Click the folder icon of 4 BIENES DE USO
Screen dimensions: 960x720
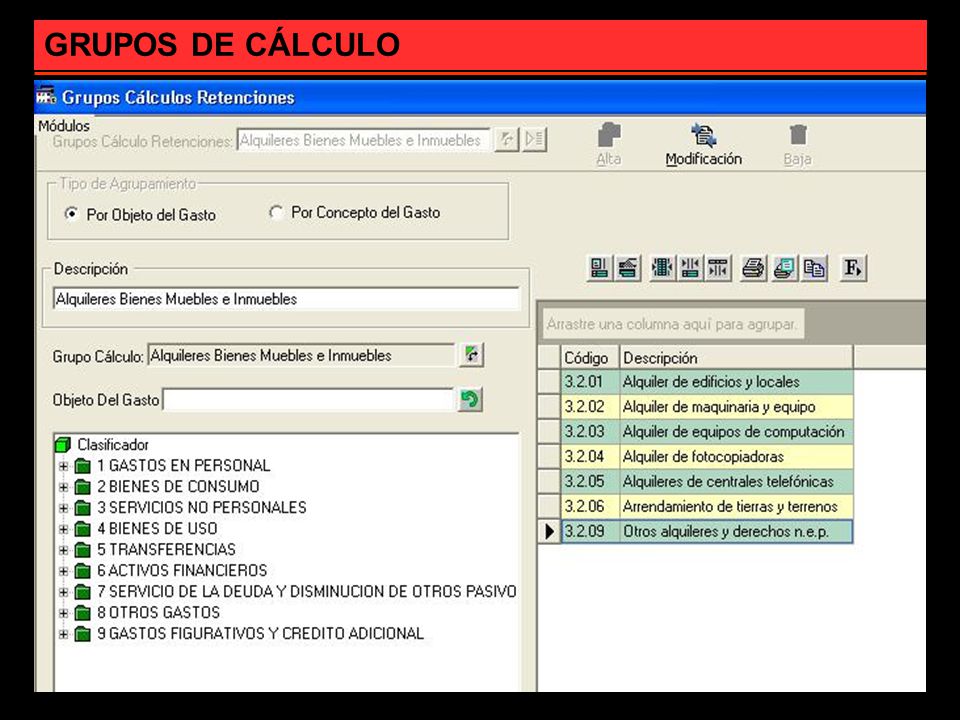tap(83, 529)
